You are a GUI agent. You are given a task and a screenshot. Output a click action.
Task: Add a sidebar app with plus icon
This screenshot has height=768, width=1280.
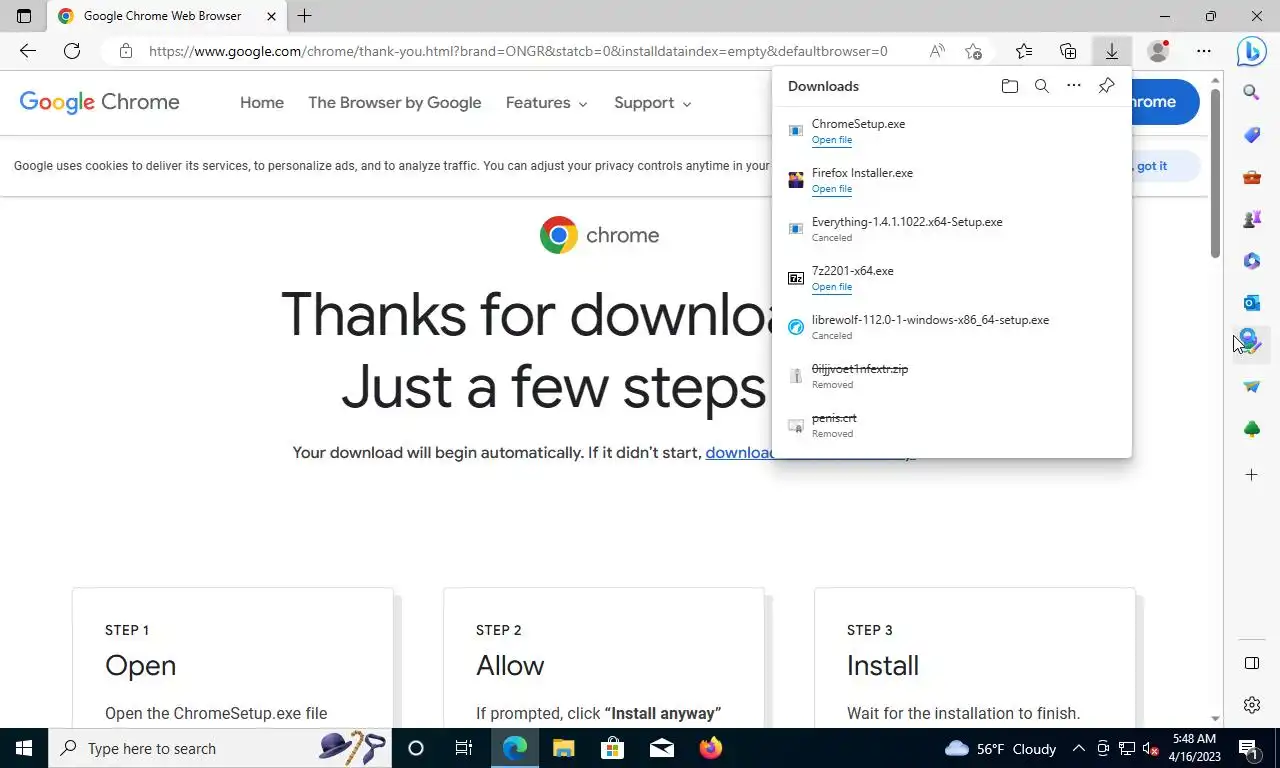(x=1252, y=475)
